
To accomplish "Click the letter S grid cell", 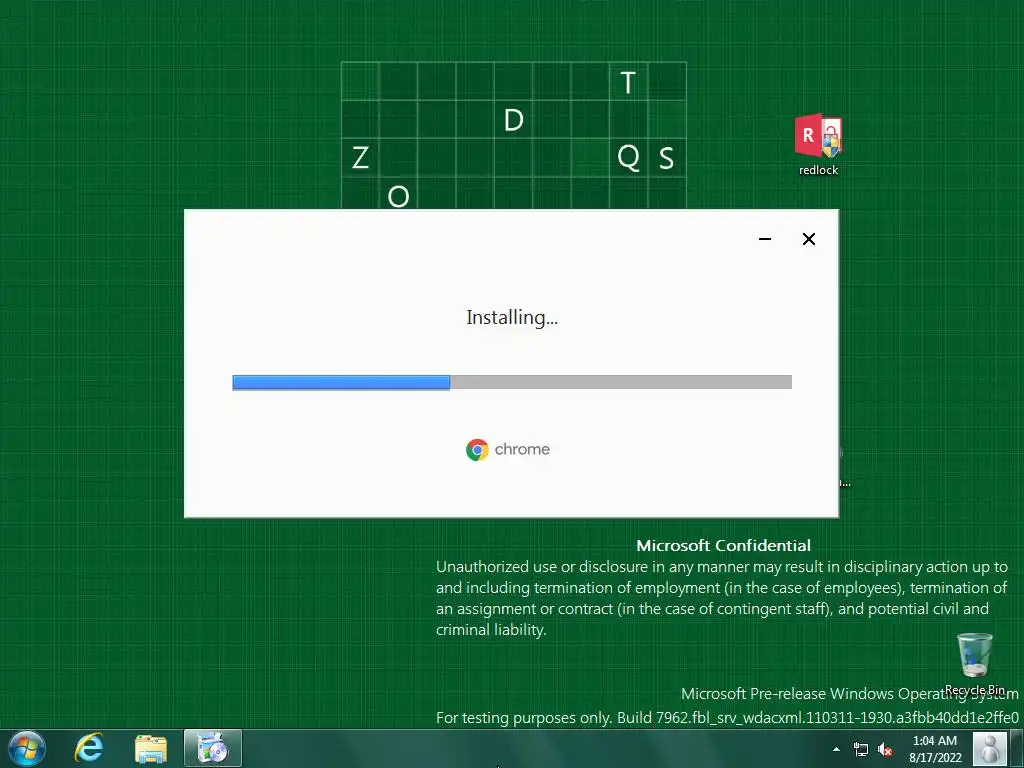I will tap(667, 157).
